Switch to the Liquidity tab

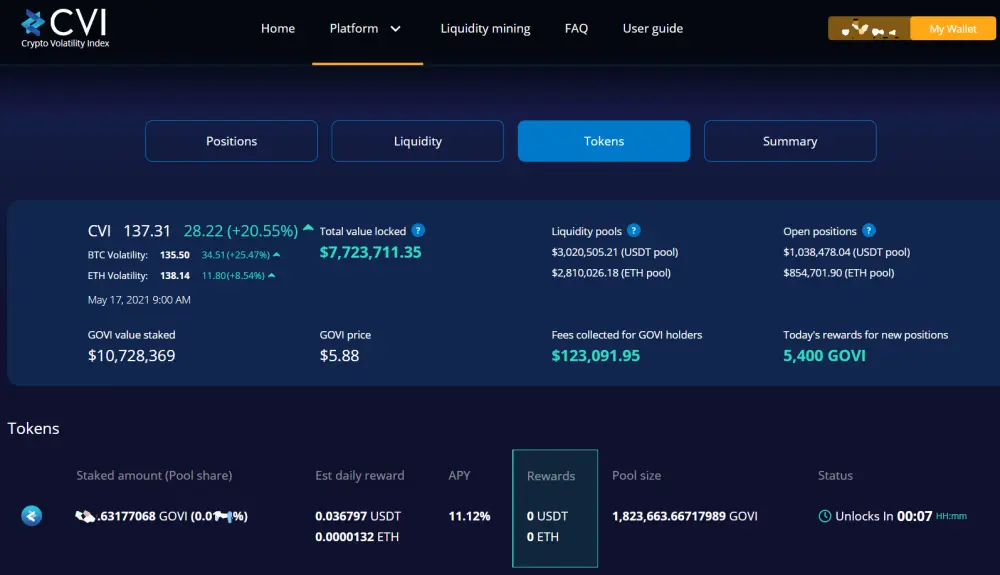point(418,141)
